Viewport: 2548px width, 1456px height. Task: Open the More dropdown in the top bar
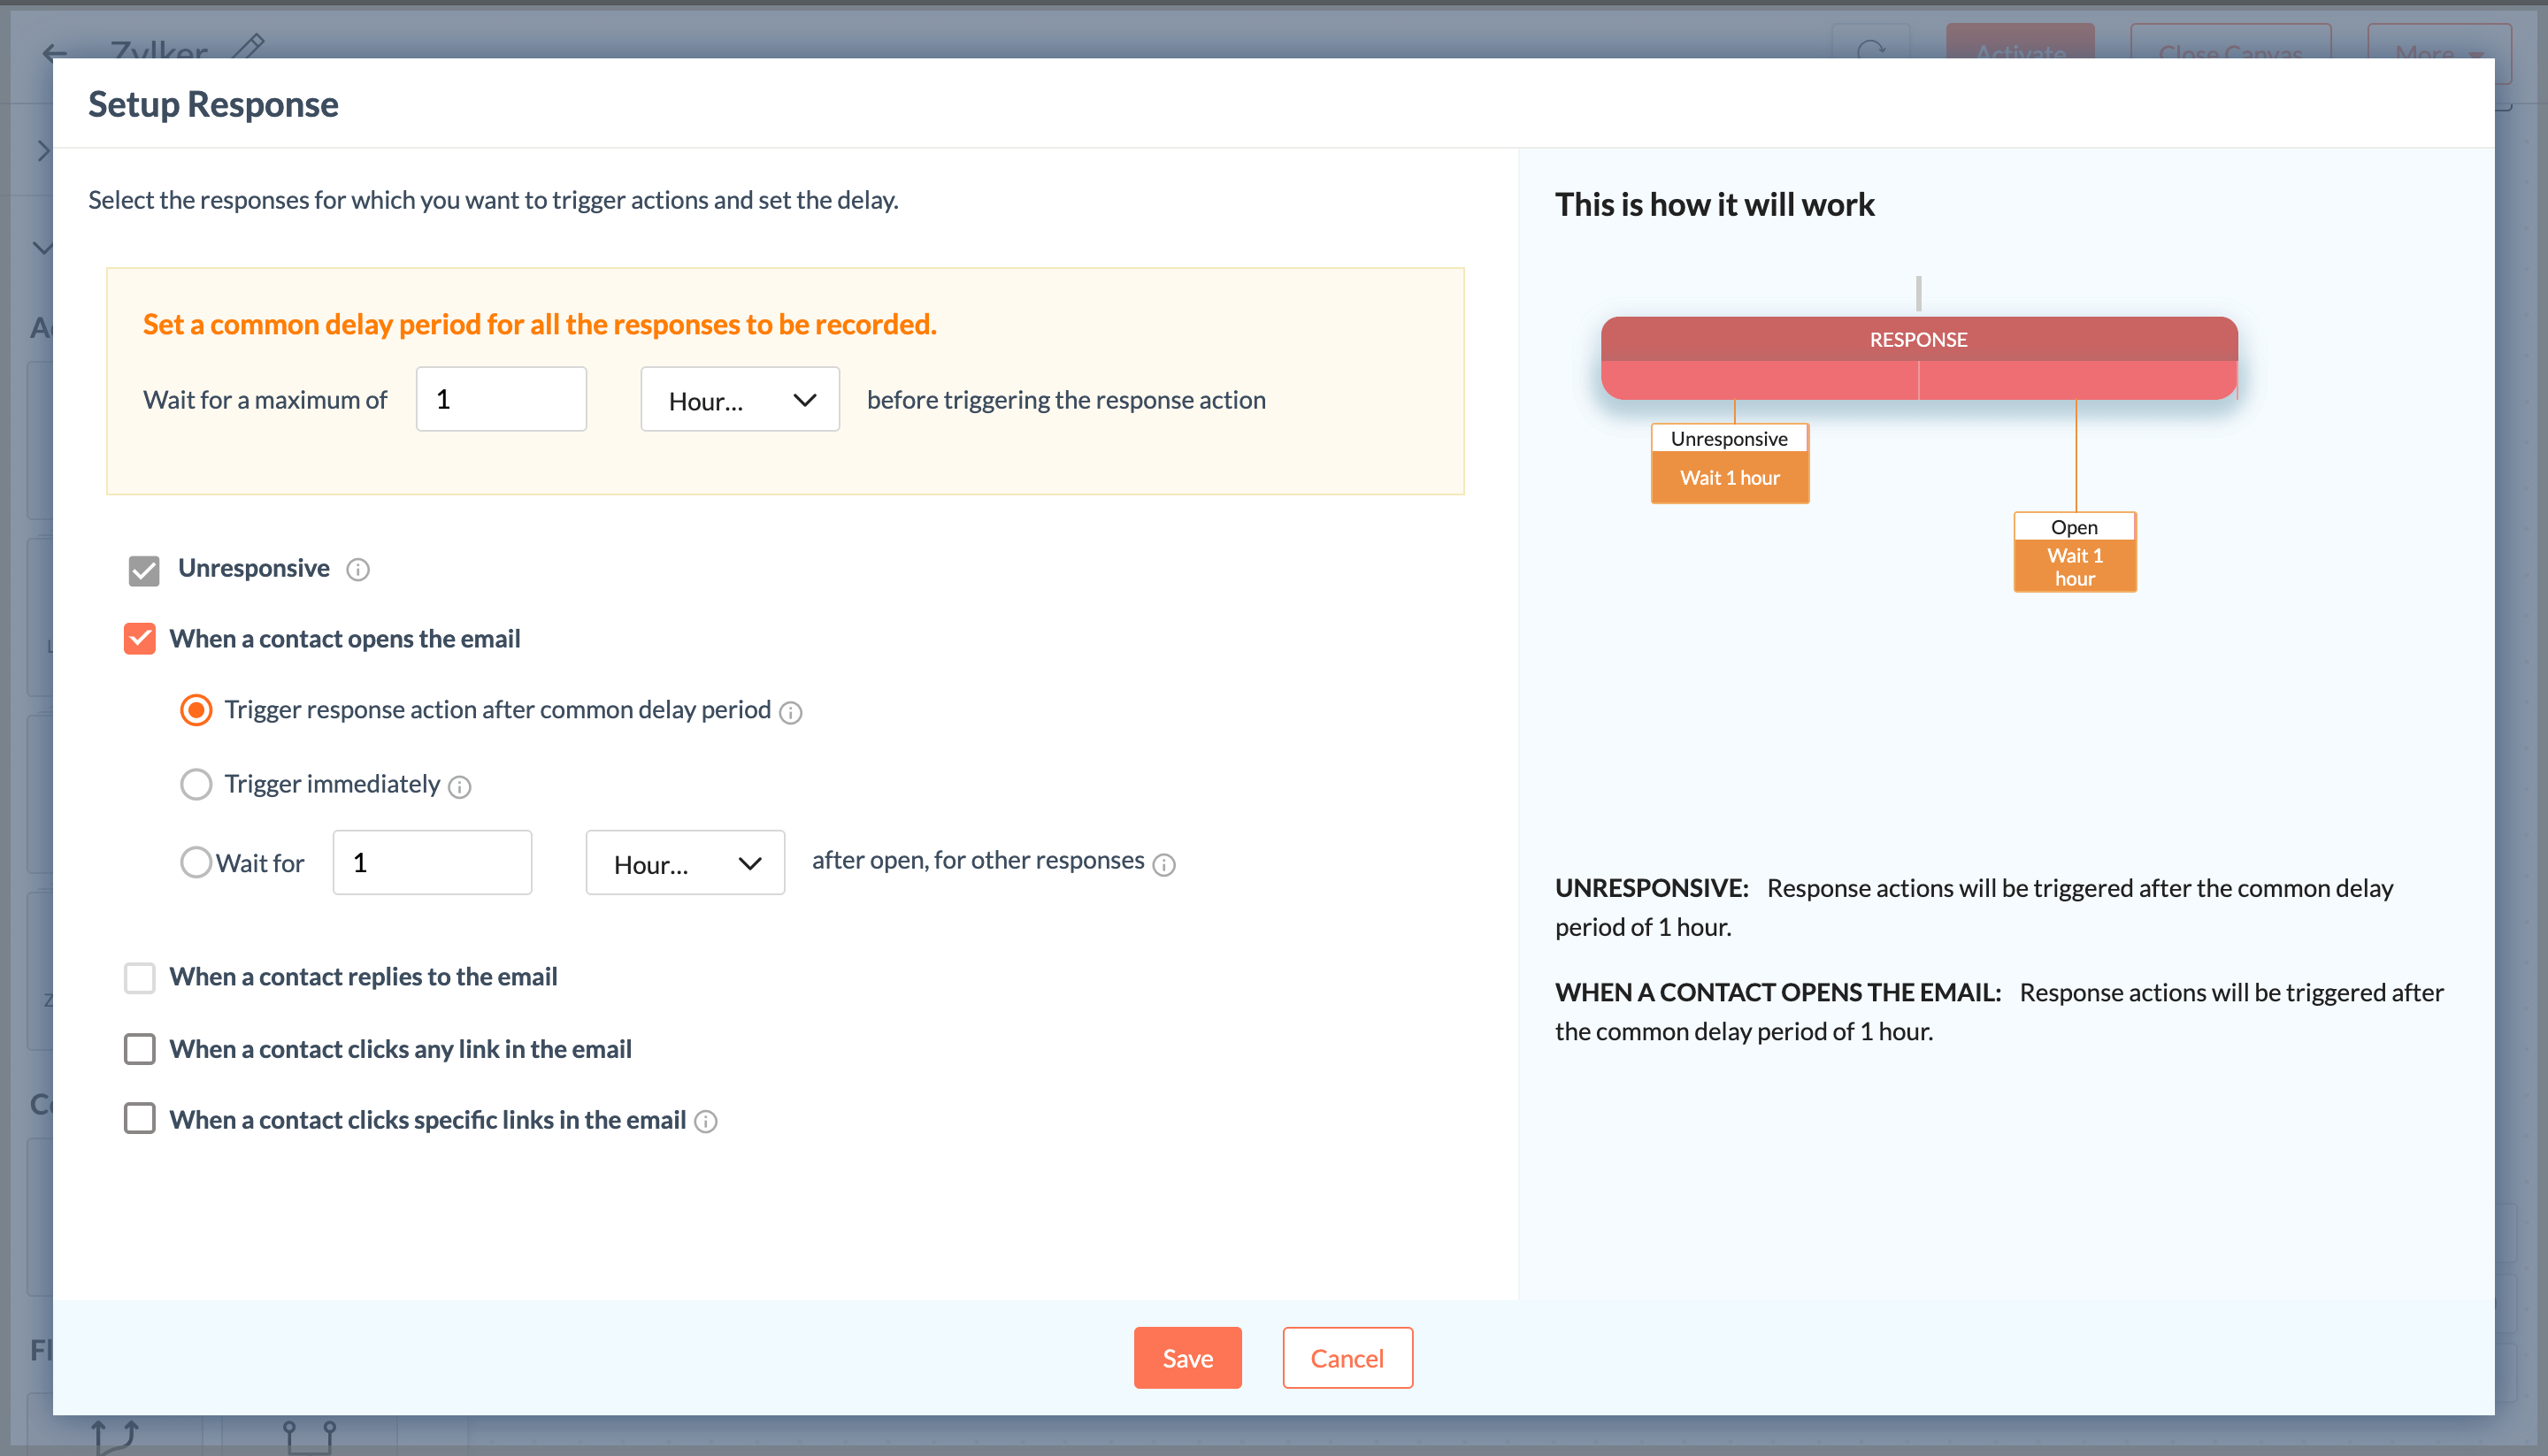(x=2437, y=54)
